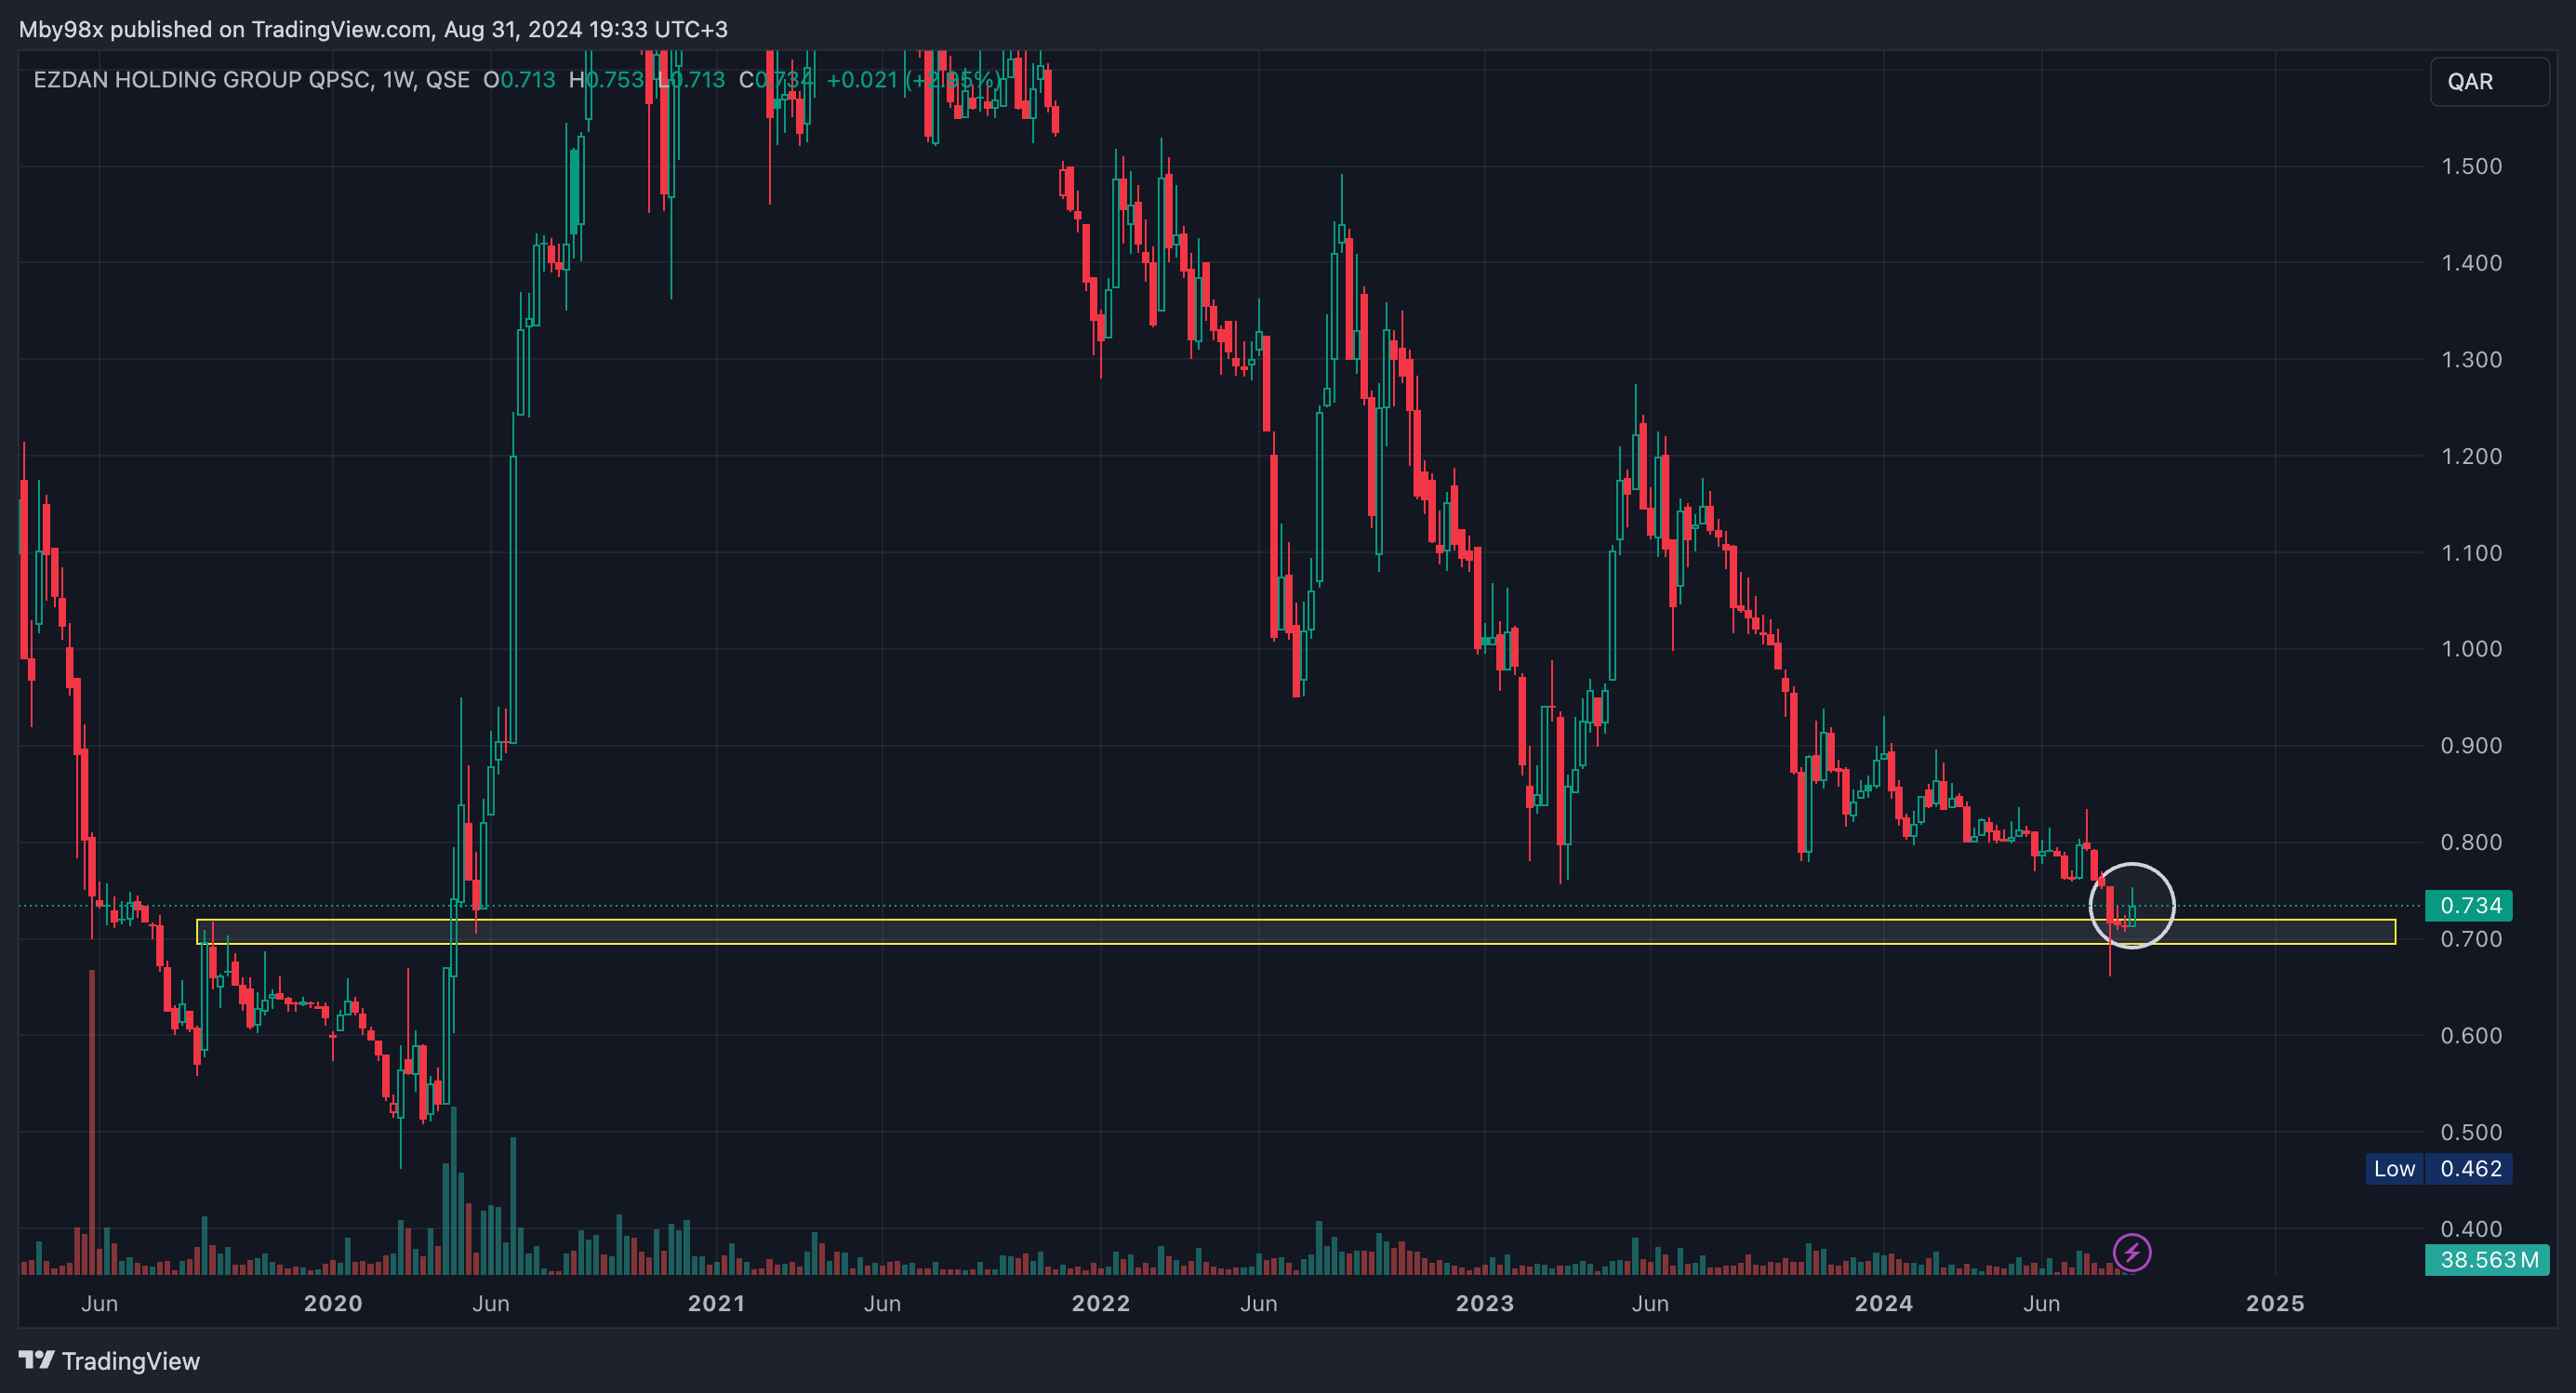Screen dimensions: 2576x1393
Task: Click the EZDAN HOLDING GROUP QPSC symbol title
Action: (x=202, y=80)
